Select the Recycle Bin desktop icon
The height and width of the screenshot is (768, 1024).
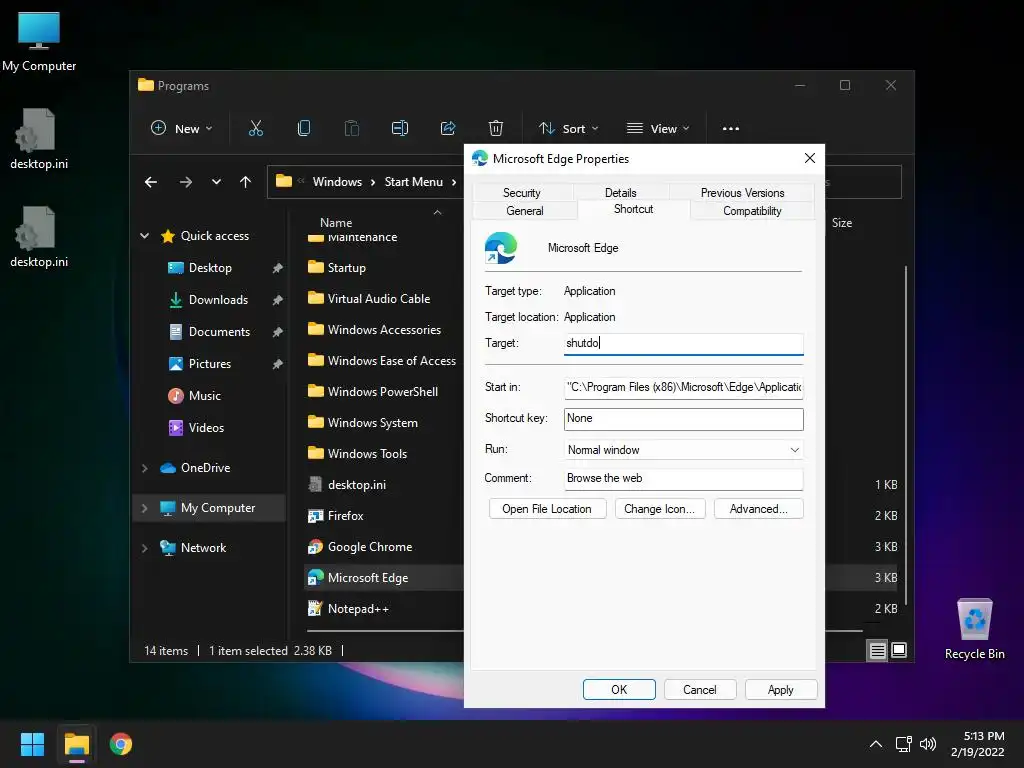coord(974,628)
